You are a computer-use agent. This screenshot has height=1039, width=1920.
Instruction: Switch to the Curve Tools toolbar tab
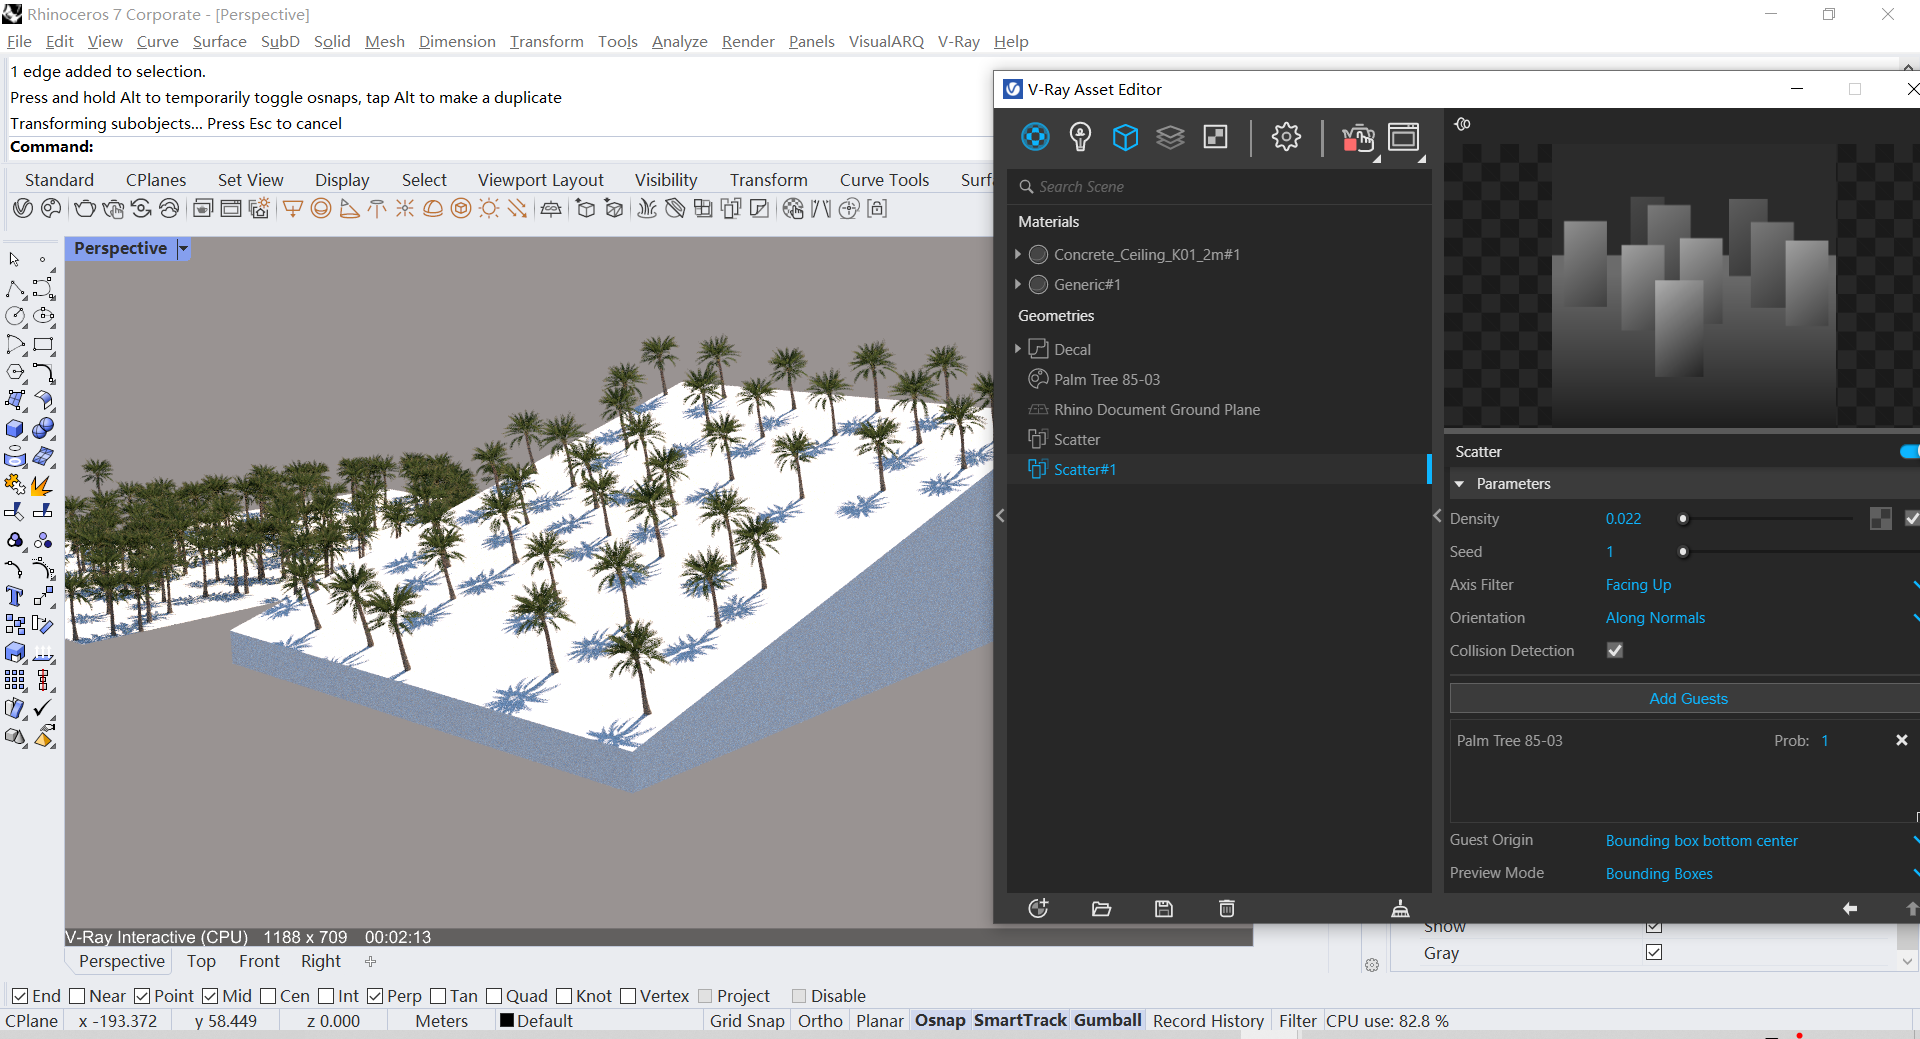pyautogui.click(x=884, y=180)
